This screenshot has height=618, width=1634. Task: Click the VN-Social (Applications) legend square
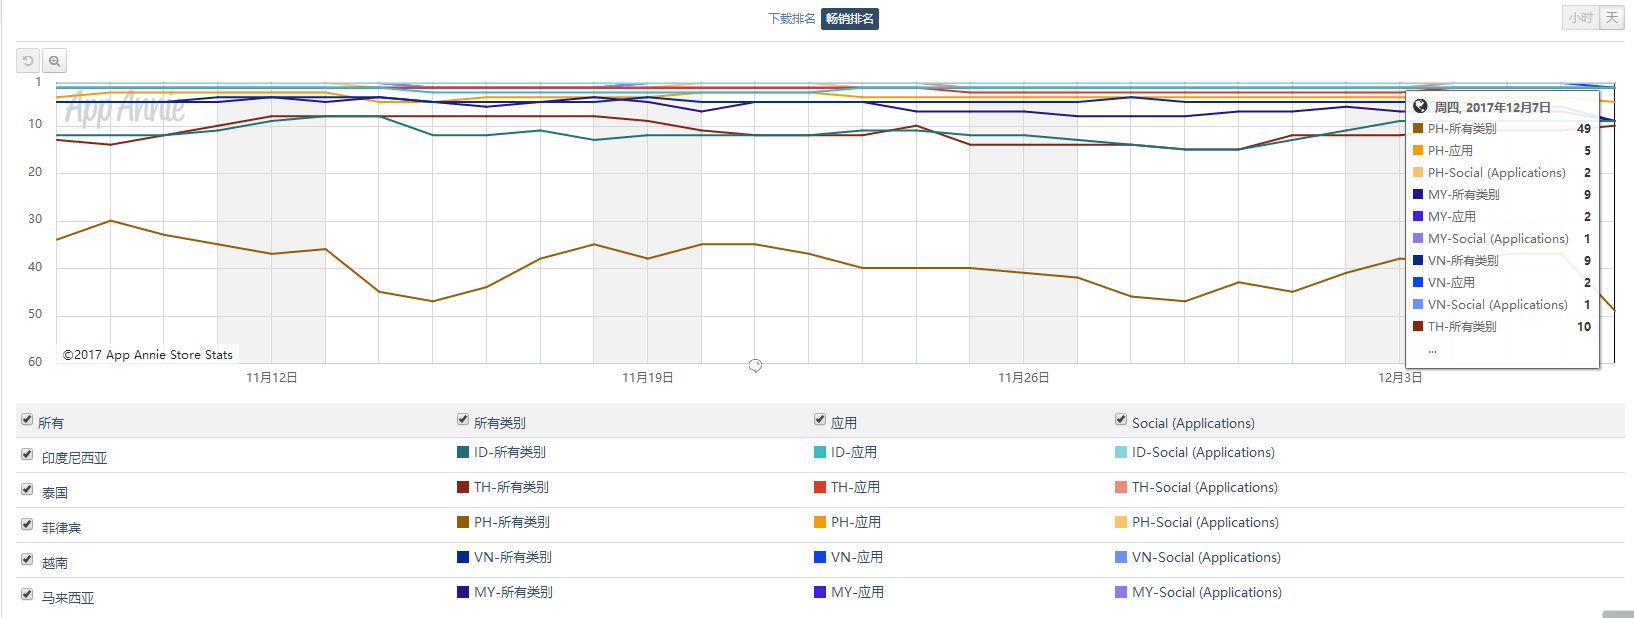point(1121,557)
